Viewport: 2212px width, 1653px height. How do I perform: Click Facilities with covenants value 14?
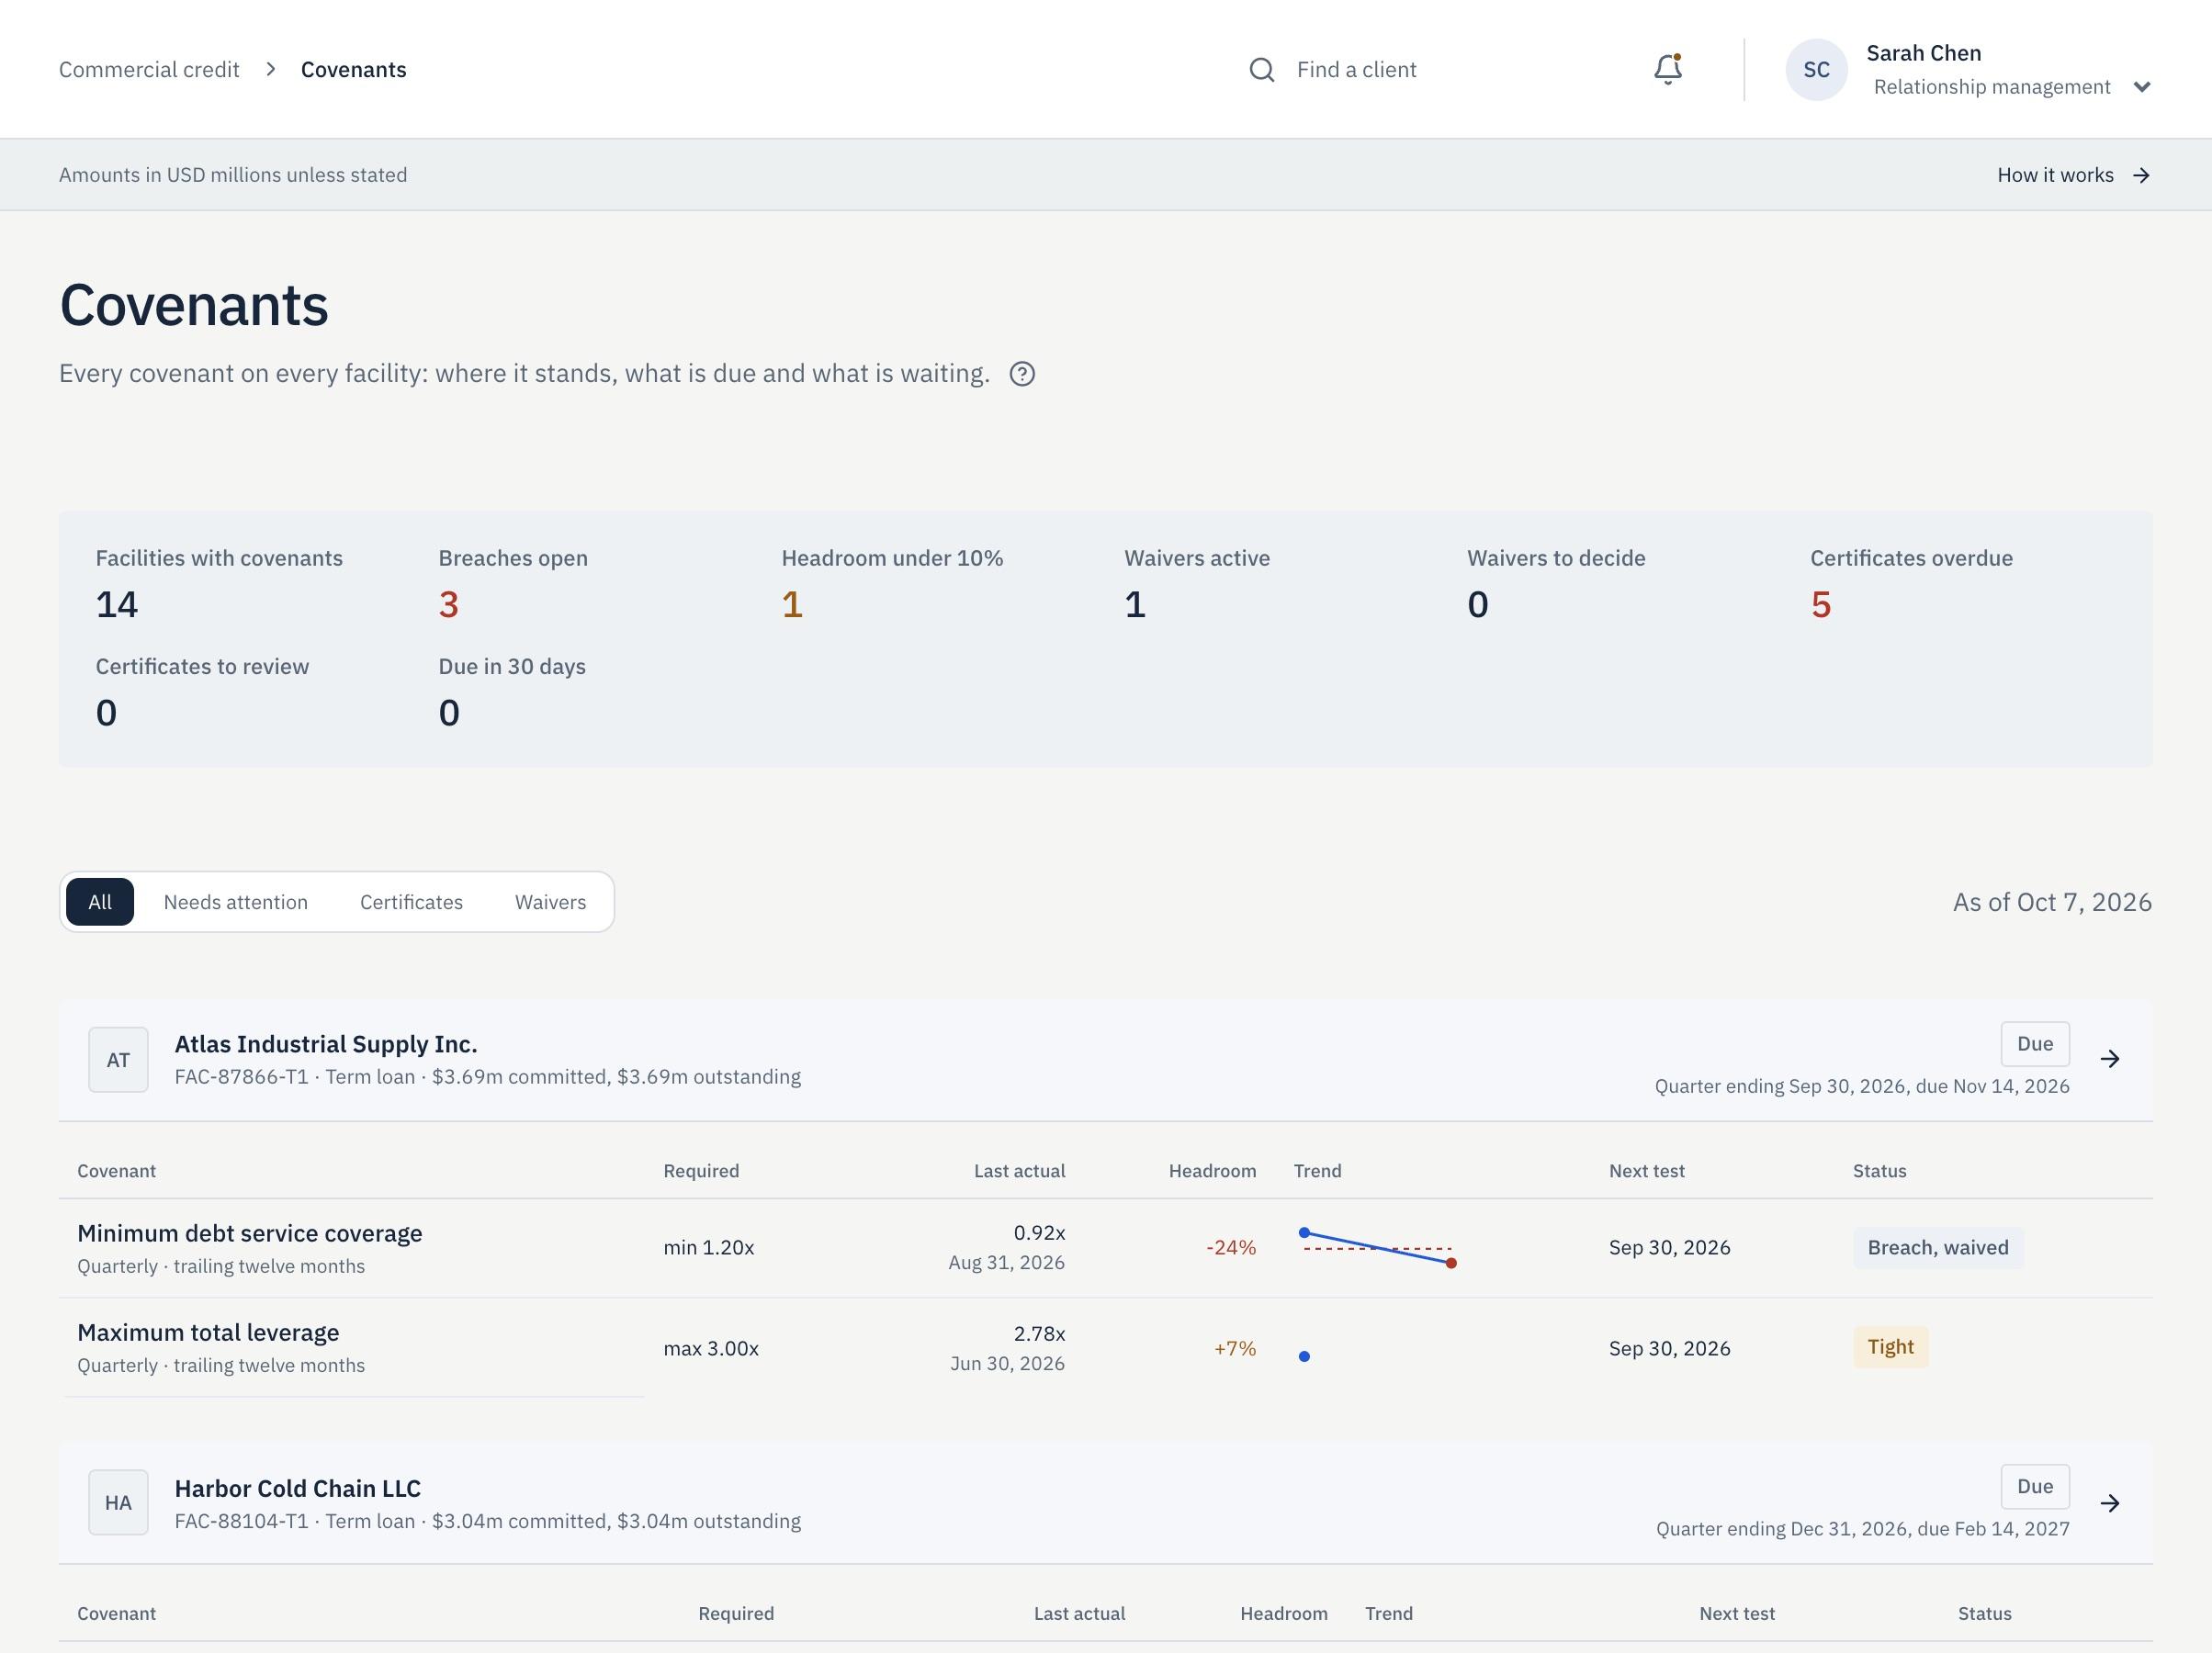point(117,605)
